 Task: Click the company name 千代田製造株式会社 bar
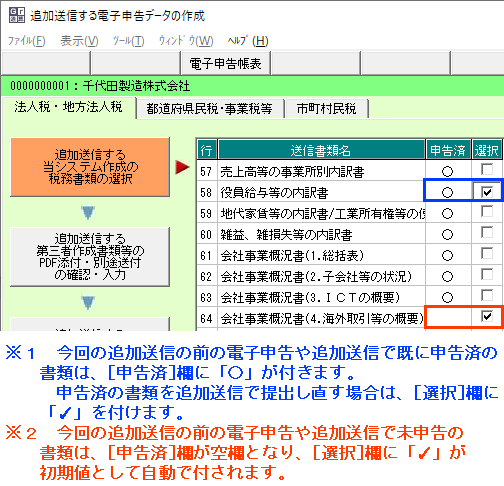[x=252, y=86]
